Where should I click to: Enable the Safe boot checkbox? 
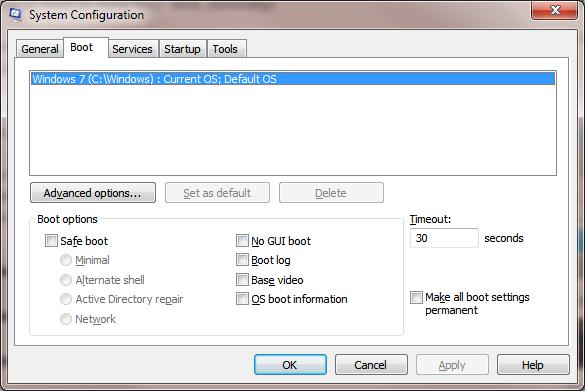(x=51, y=240)
